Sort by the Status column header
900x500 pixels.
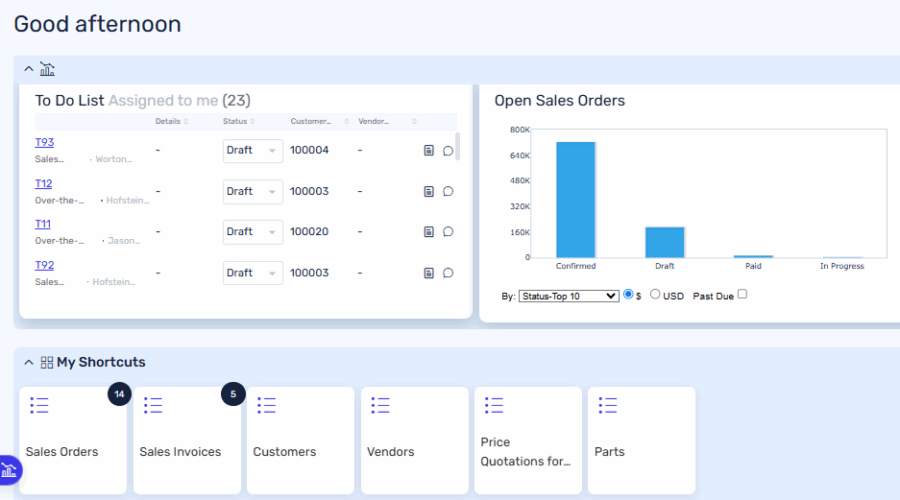point(235,122)
